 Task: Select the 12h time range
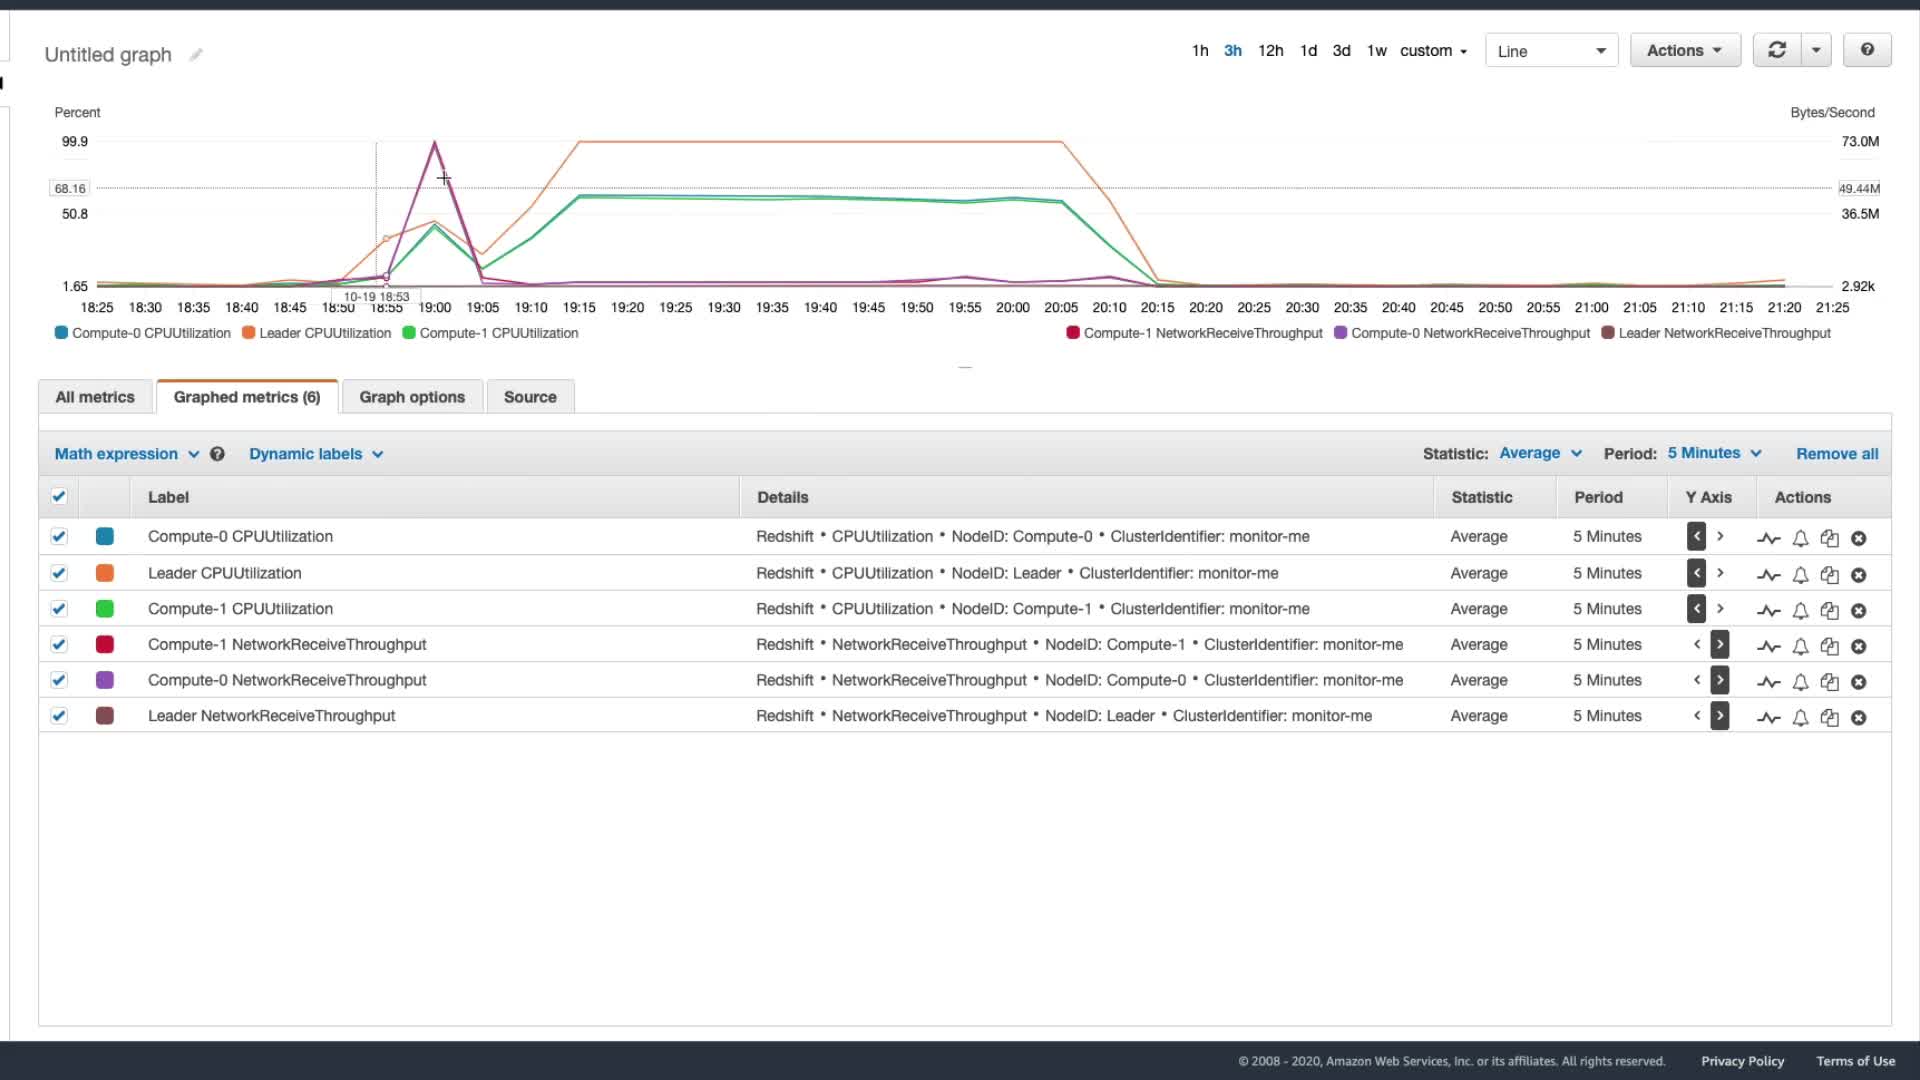point(1270,50)
